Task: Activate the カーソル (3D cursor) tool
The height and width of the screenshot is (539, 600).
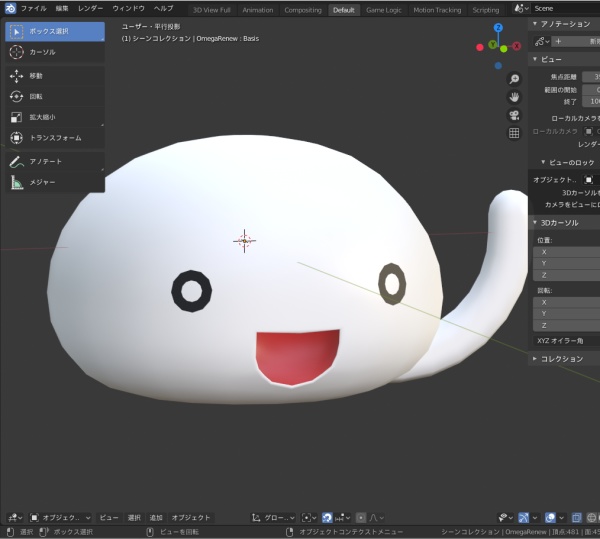Action: coord(55,52)
